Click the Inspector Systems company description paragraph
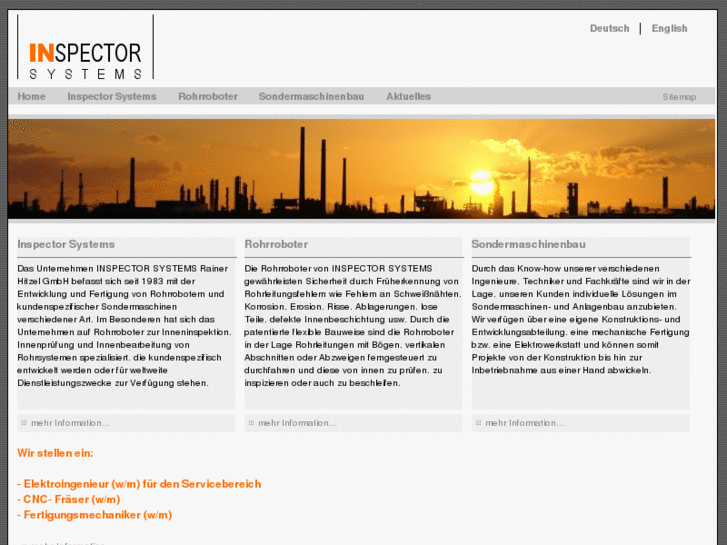Screen dimensions: 727x545 point(125,326)
